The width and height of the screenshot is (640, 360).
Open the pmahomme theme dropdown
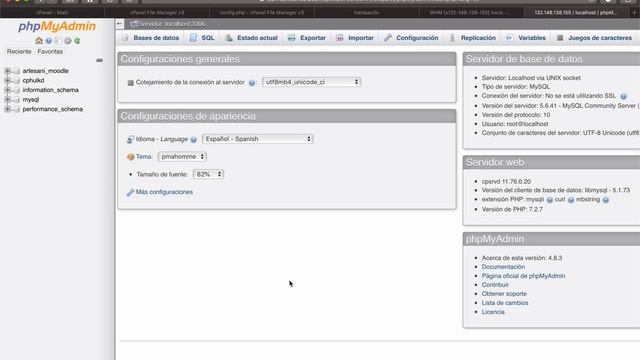182,157
